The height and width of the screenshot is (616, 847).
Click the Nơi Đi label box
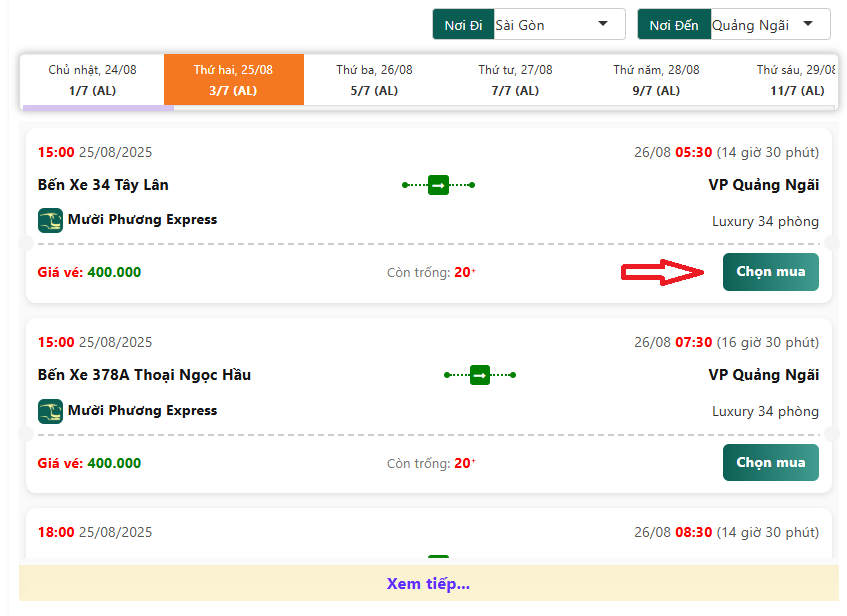point(463,25)
